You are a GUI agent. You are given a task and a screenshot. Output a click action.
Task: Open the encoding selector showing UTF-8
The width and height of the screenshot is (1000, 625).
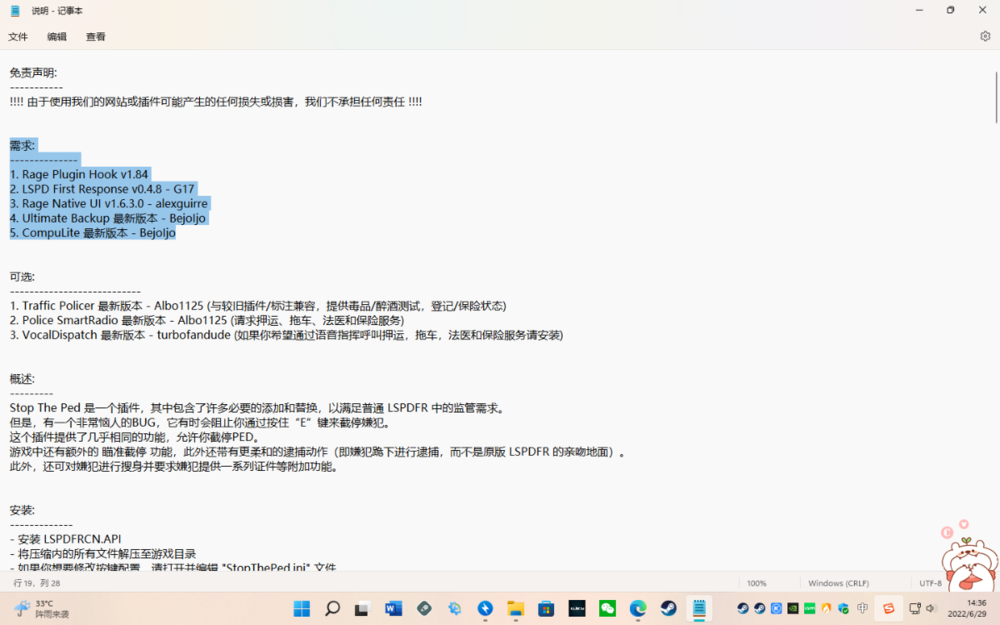click(930, 581)
